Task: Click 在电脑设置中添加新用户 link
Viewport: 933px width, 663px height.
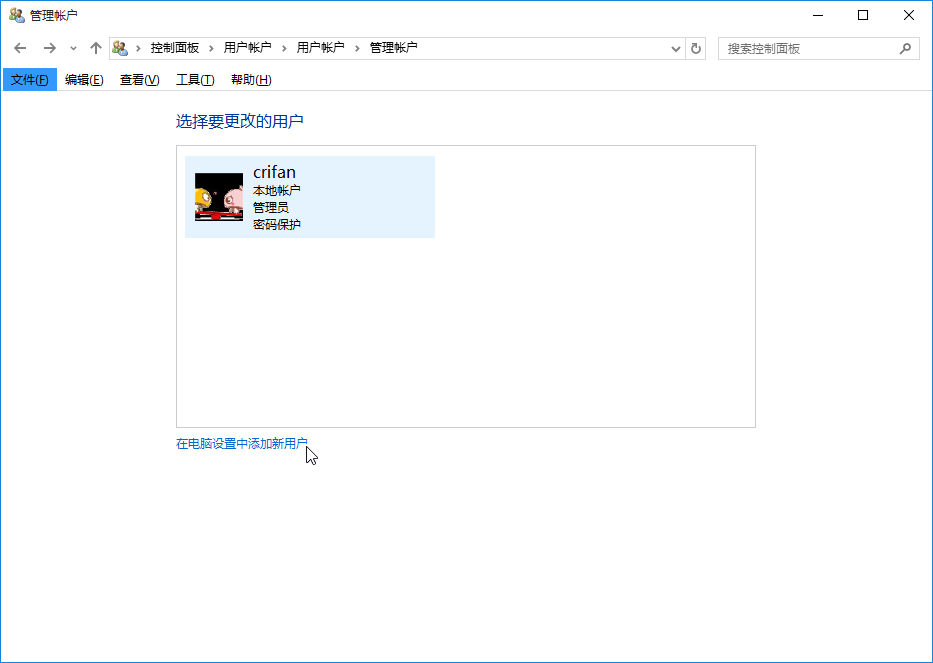Action: coord(242,444)
